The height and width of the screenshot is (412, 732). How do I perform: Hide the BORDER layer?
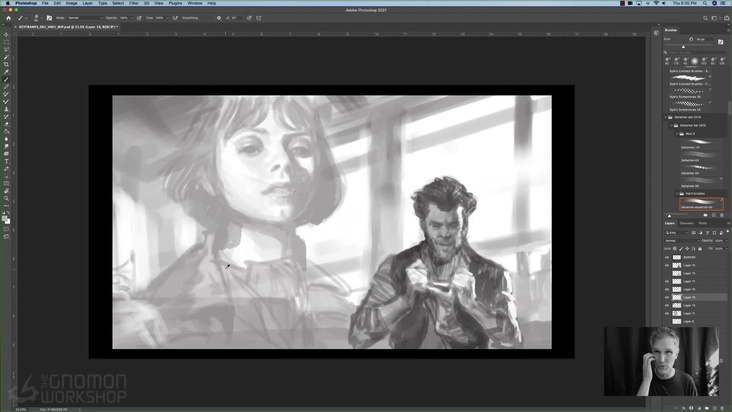click(x=667, y=257)
